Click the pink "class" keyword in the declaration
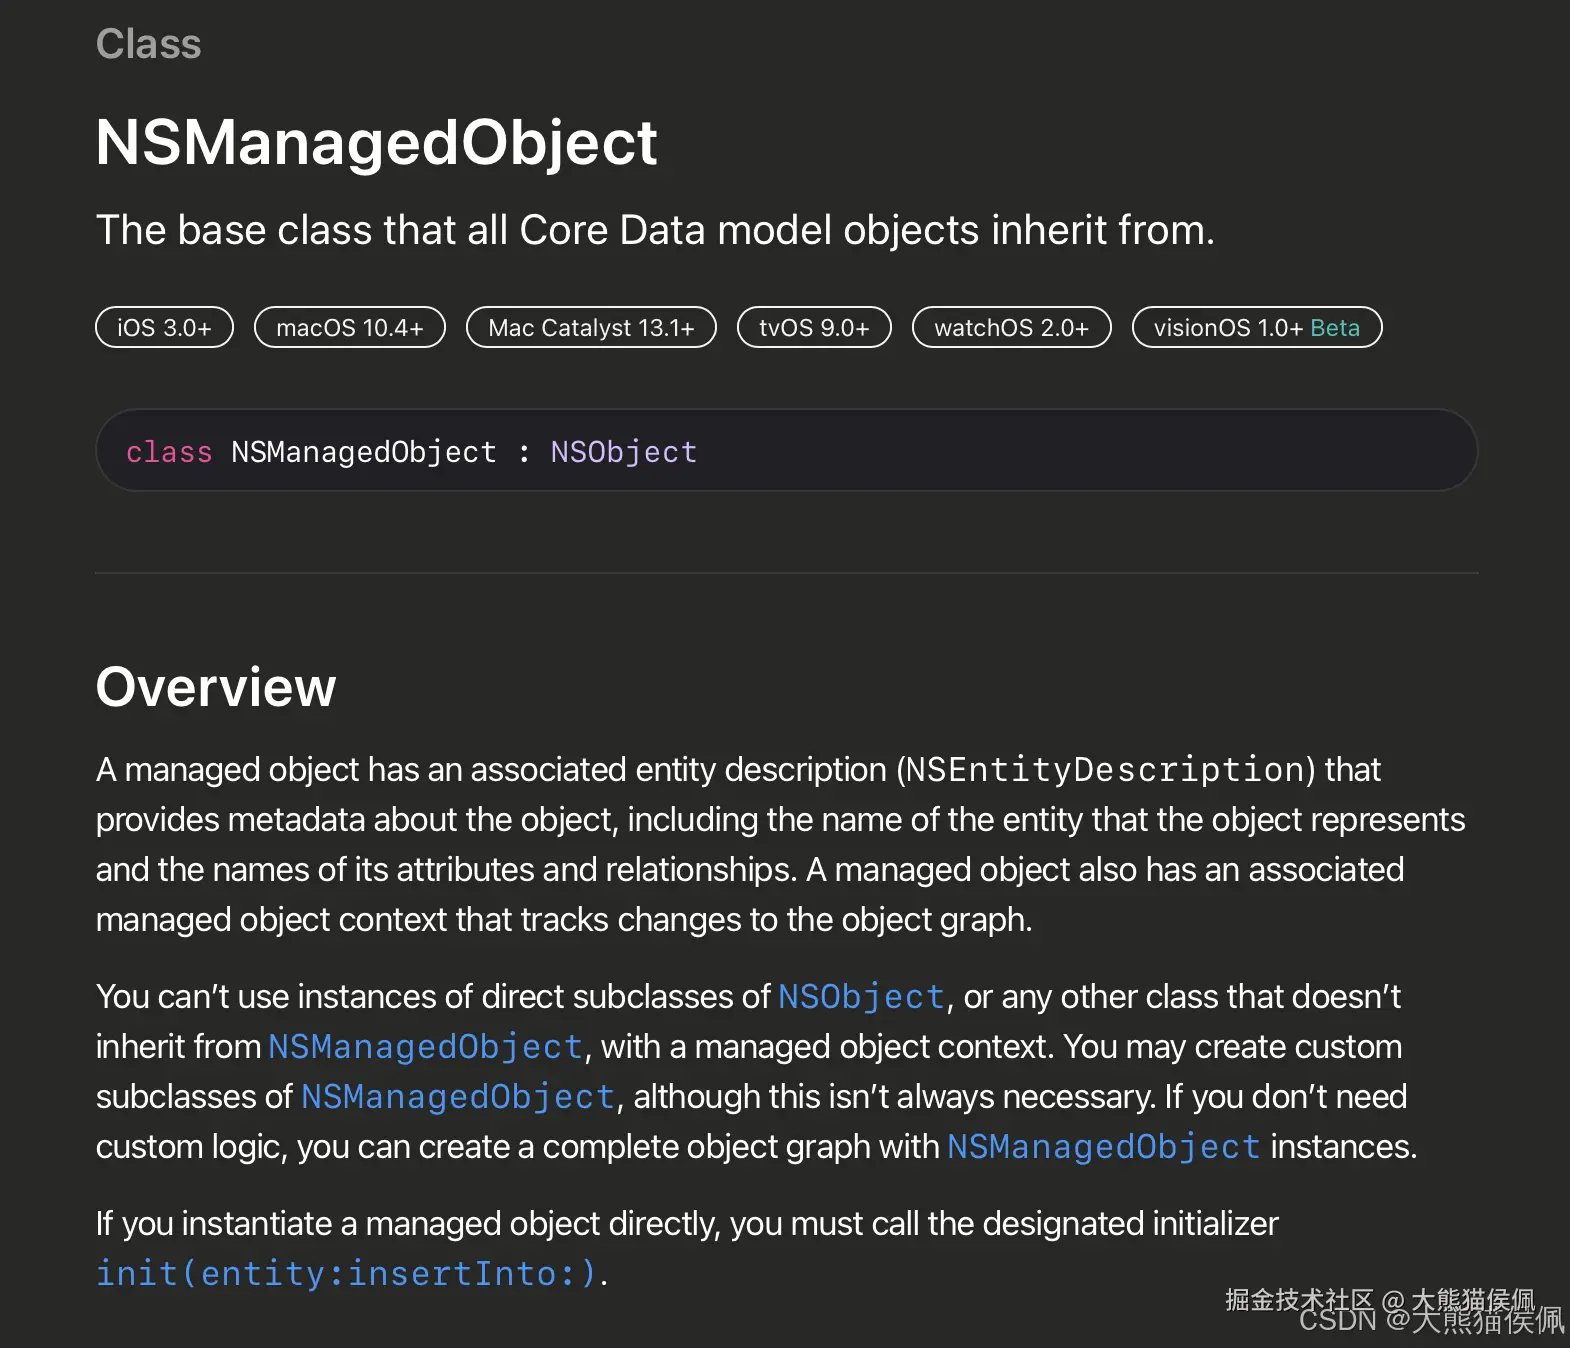The height and width of the screenshot is (1348, 1570). (x=169, y=452)
